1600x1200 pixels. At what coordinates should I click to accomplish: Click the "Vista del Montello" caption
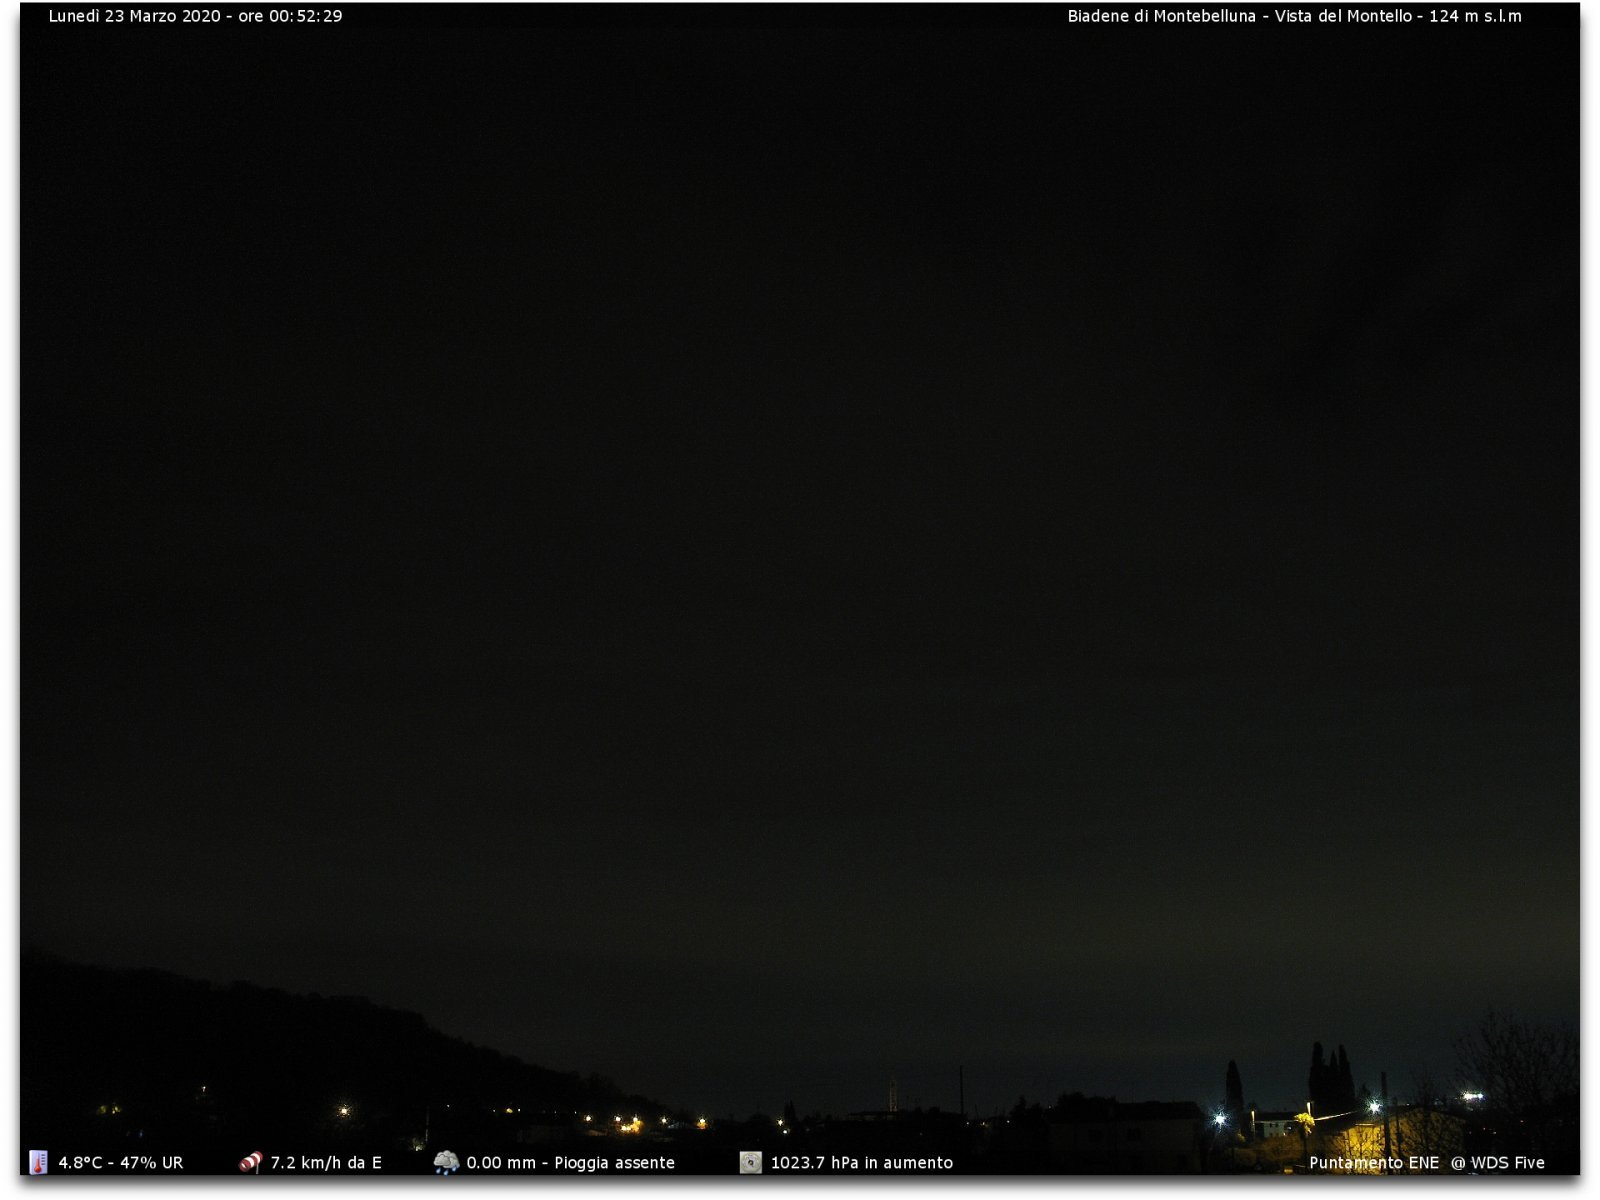click(1343, 16)
